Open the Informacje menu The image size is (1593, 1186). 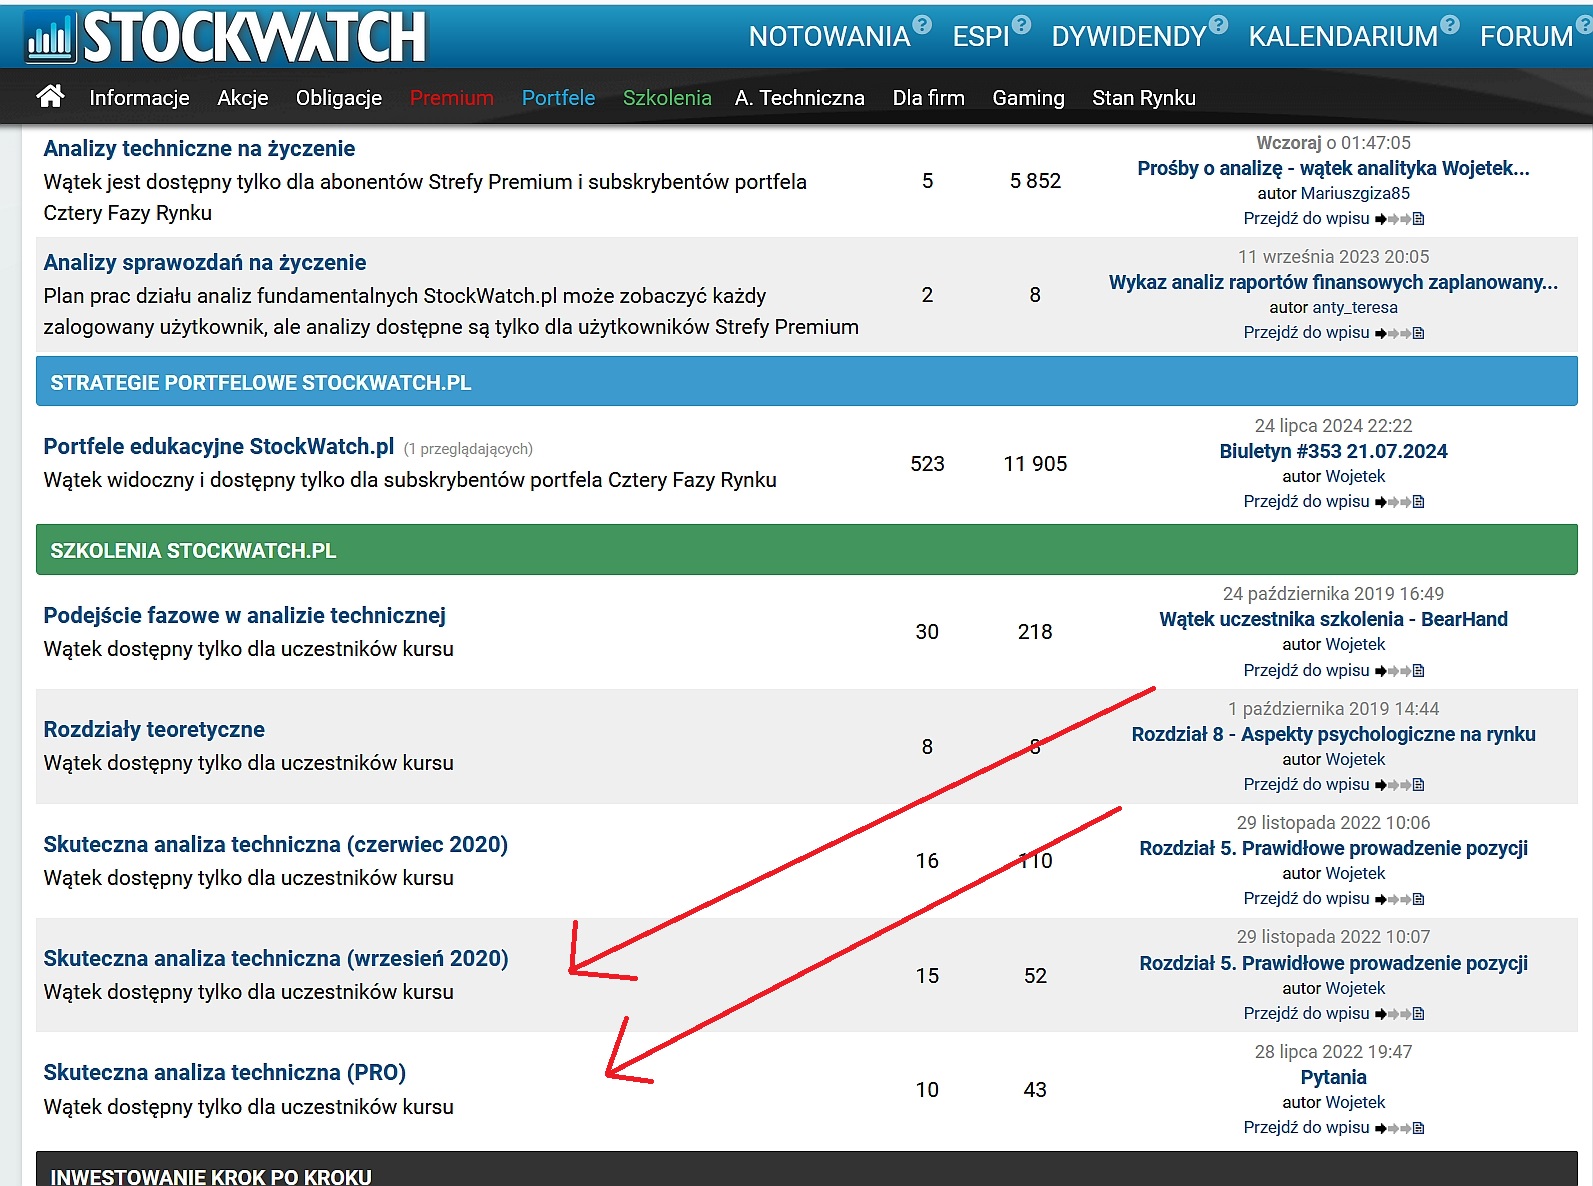coord(139,98)
